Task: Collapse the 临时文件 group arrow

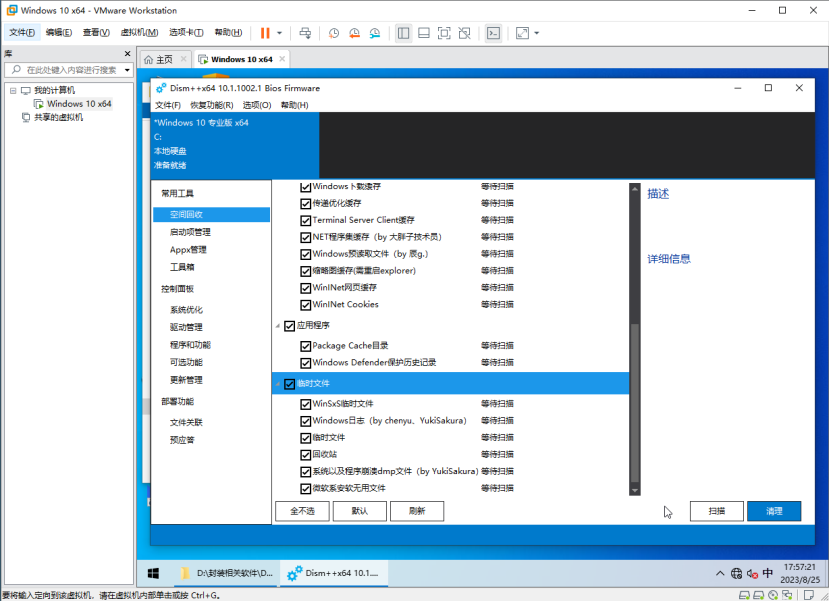Action: tap(278, 384)
